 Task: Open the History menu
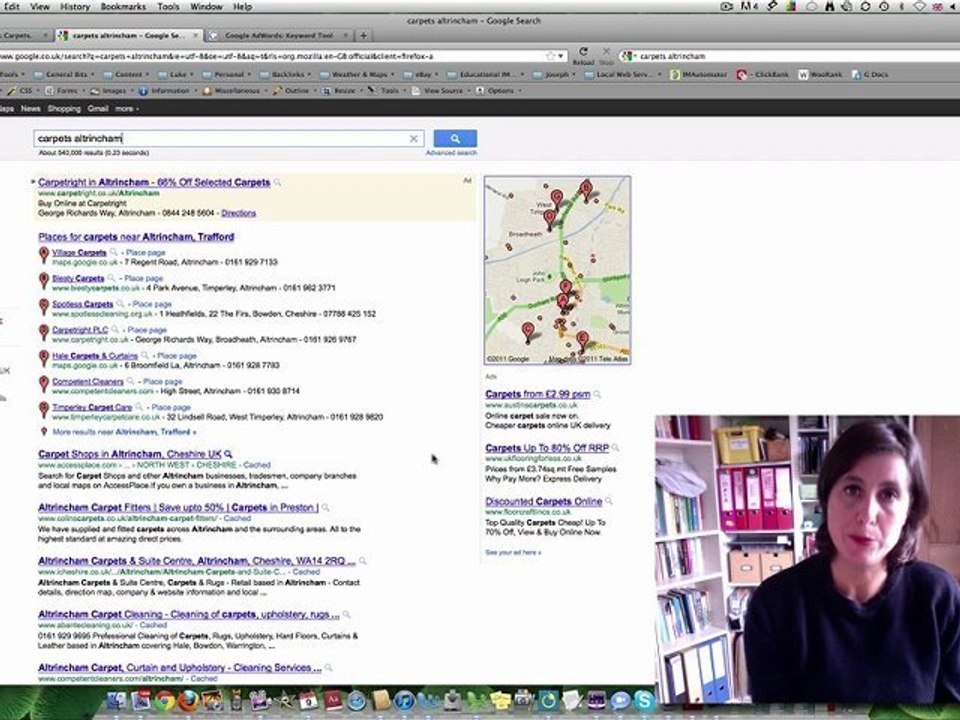pos(75,7)
